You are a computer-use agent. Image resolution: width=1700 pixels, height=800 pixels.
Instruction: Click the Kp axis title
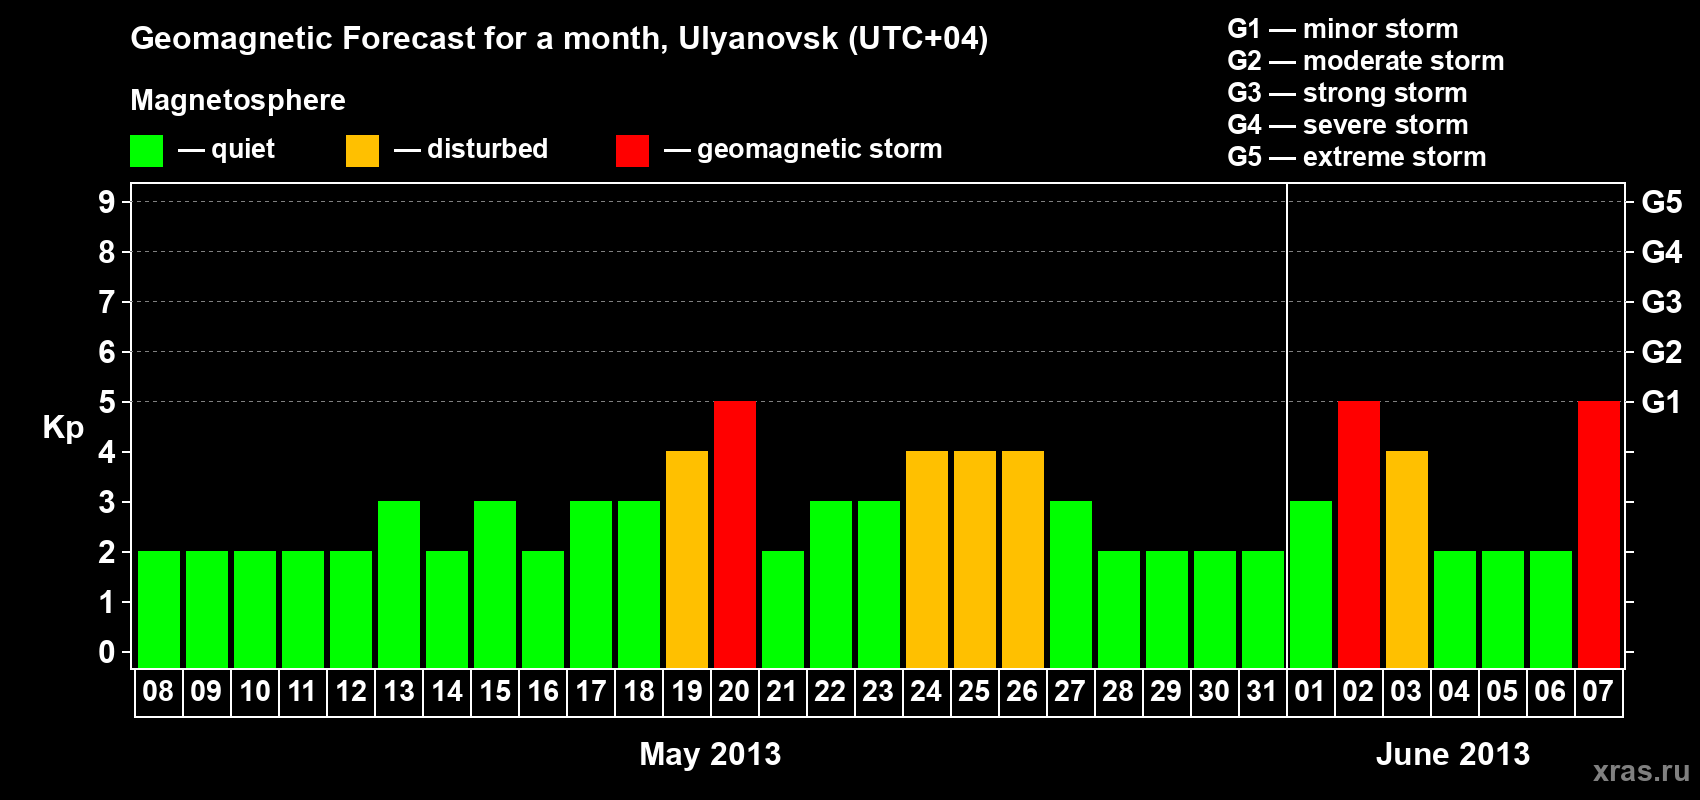63,428
